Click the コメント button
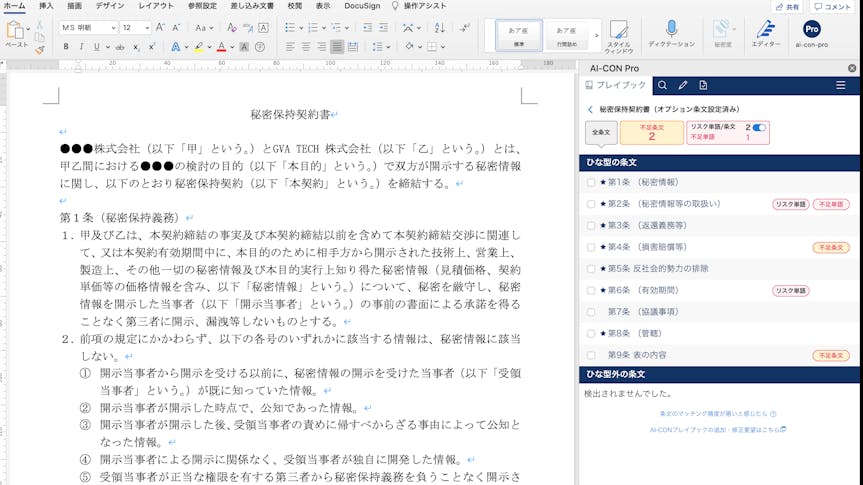The image size is (863, 485). 832,7
